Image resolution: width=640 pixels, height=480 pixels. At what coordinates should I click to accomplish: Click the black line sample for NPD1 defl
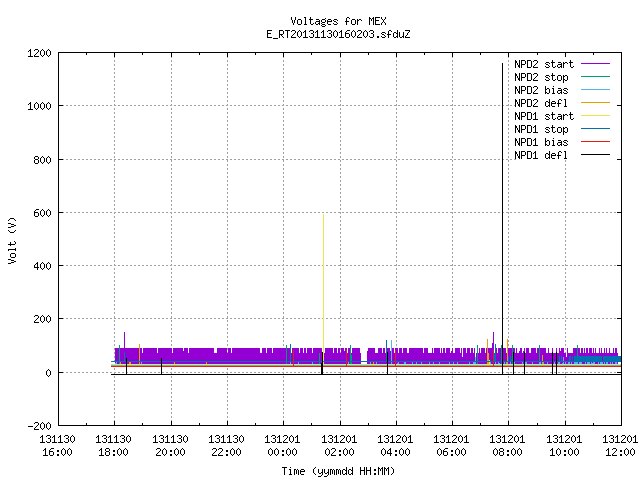pos(596,155)
